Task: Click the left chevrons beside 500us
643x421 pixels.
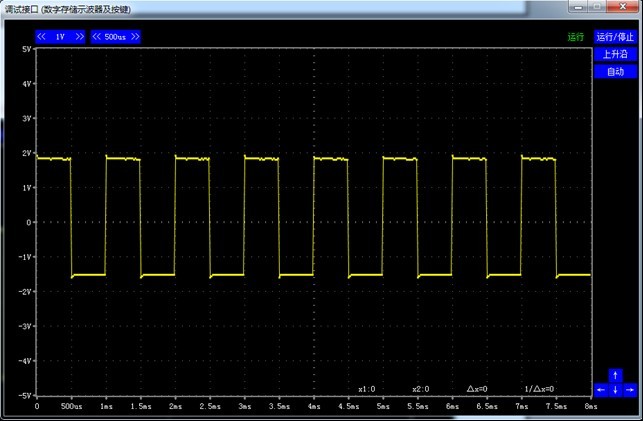Action: (97, 37)
